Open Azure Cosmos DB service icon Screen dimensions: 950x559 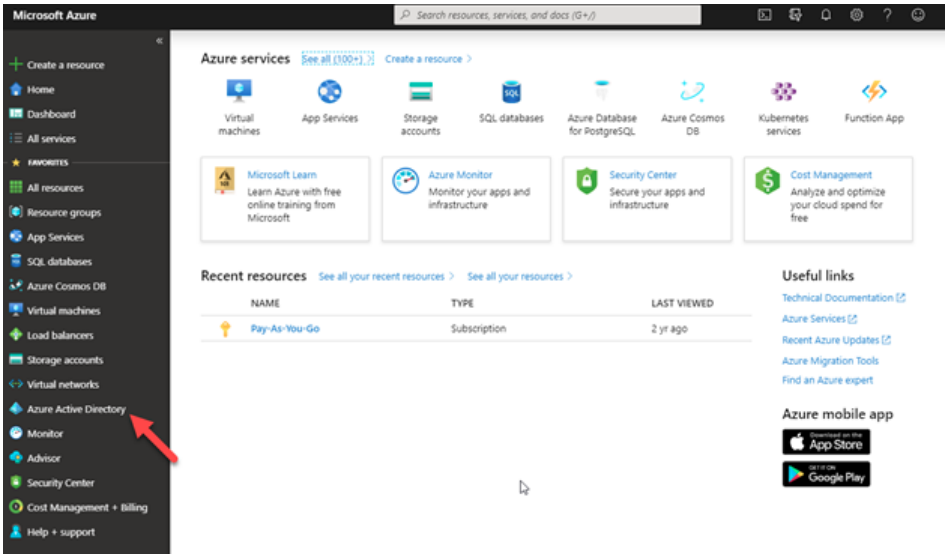pyautogui.click(x=693, y=91)
